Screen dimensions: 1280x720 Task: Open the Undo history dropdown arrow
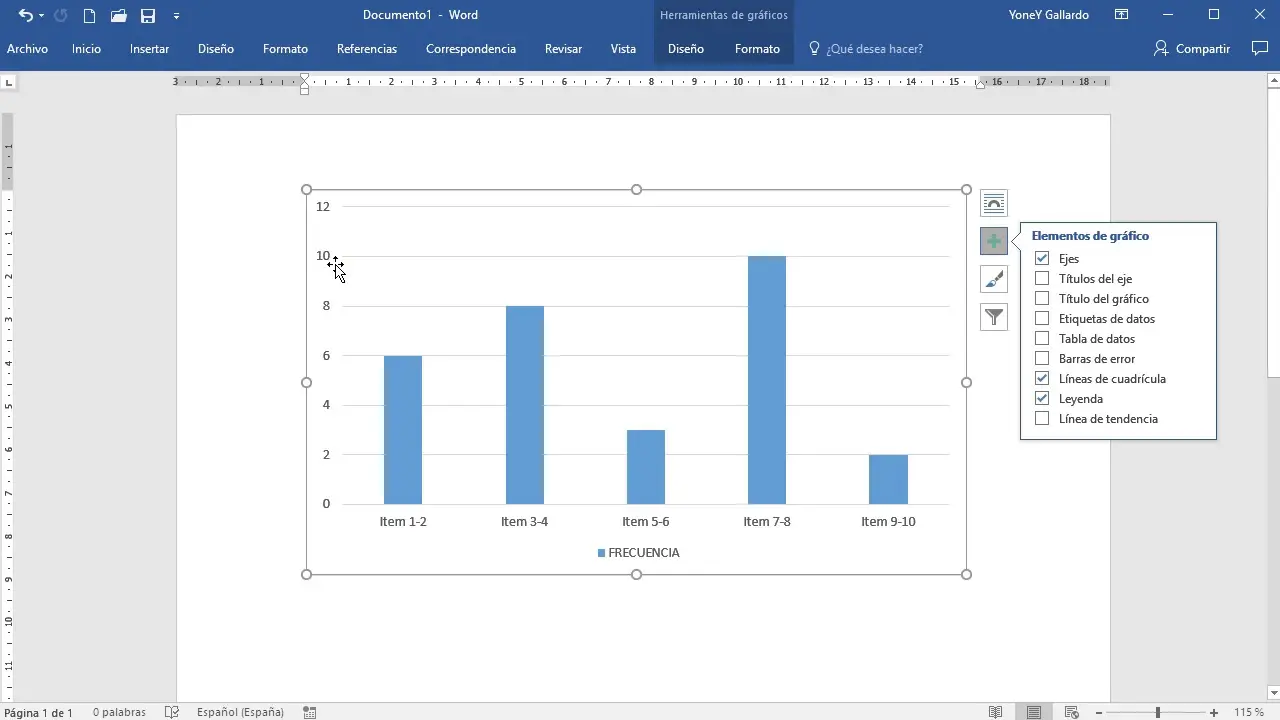tap(41, 16)
